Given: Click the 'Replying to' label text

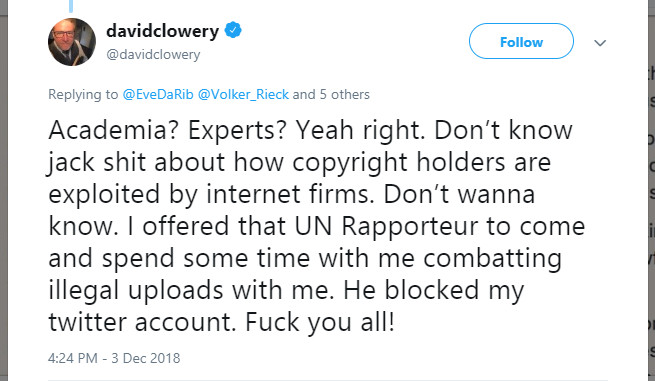Looking at the screenshot, I should (x=83, y=95).
